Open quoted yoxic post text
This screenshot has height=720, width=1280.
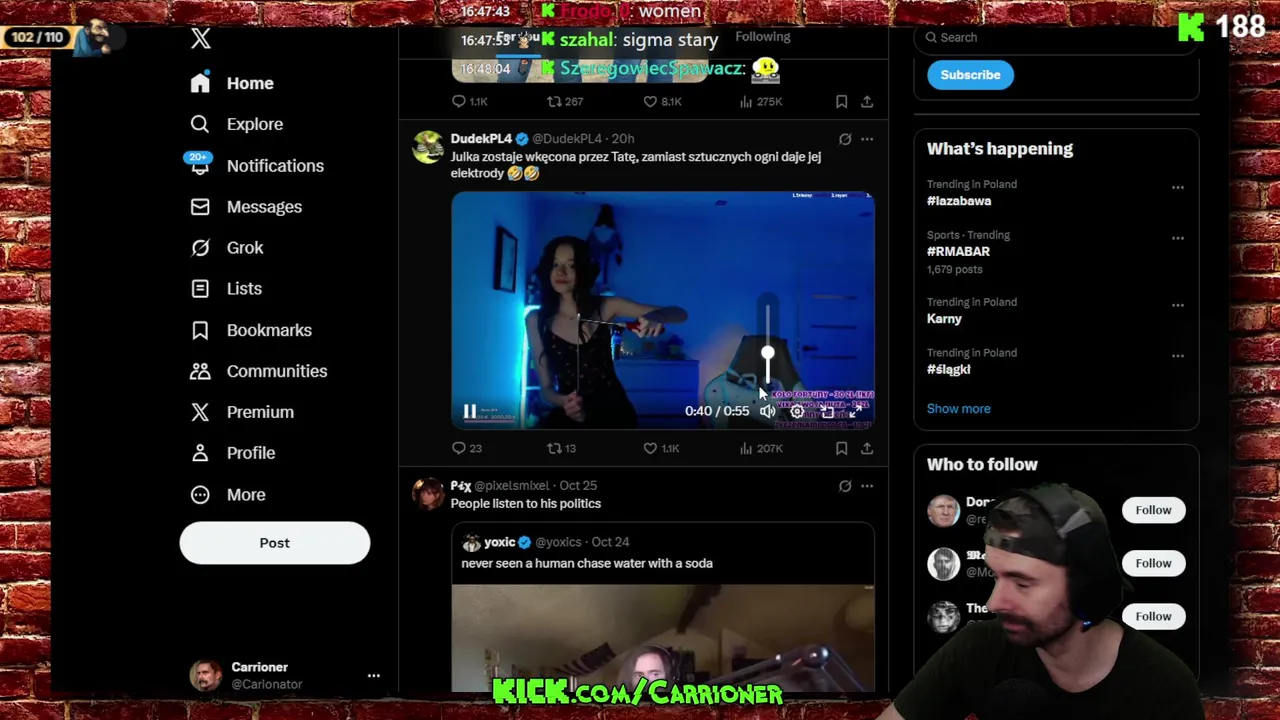pyautogui.click(x=587, y=564)
